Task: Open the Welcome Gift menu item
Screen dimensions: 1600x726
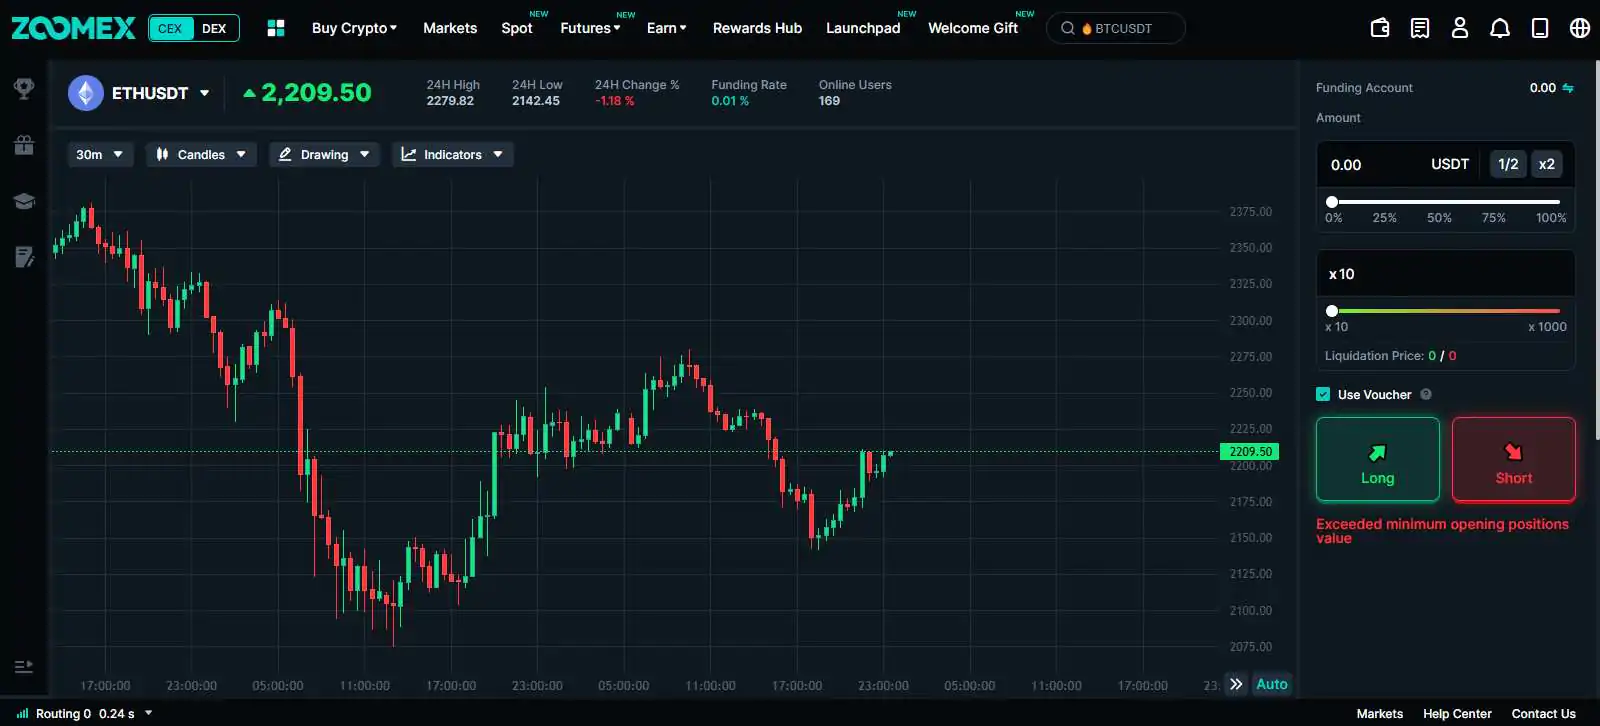Action: click(973, 28)
